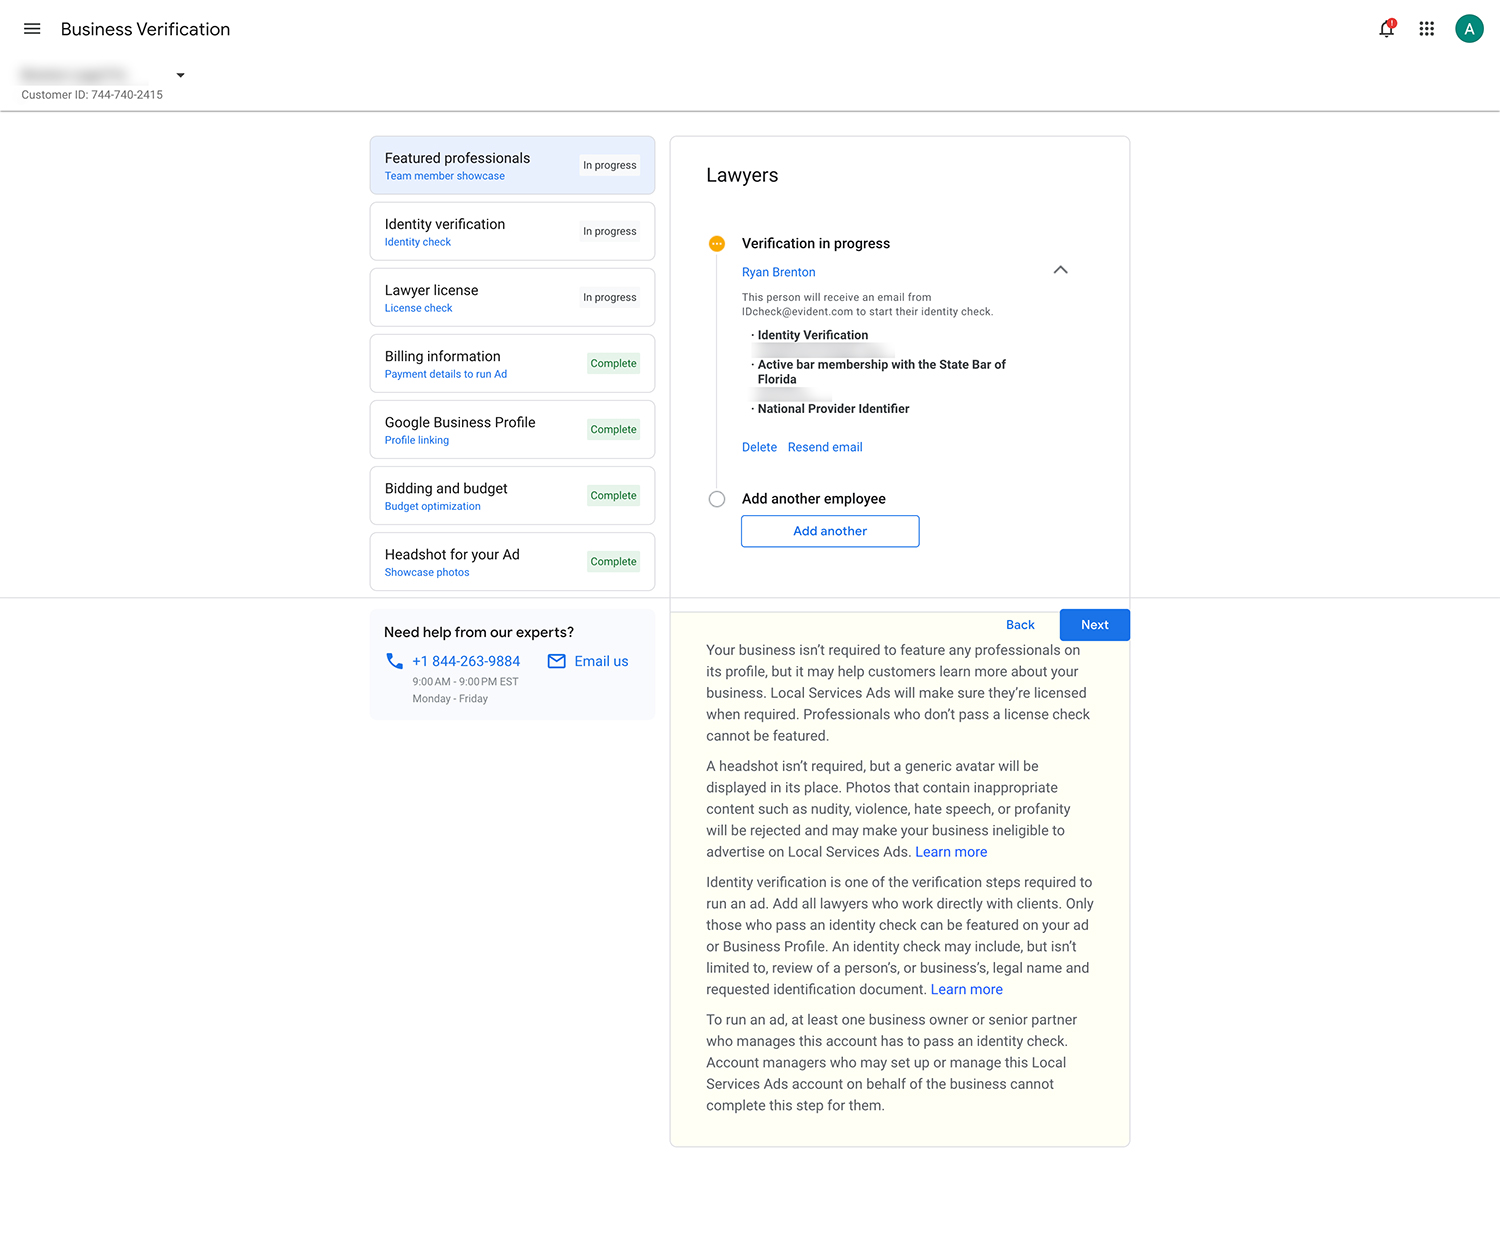Open the hamburger main menu
This screenshot has width=1500, height=1258.
click(32, 29)
